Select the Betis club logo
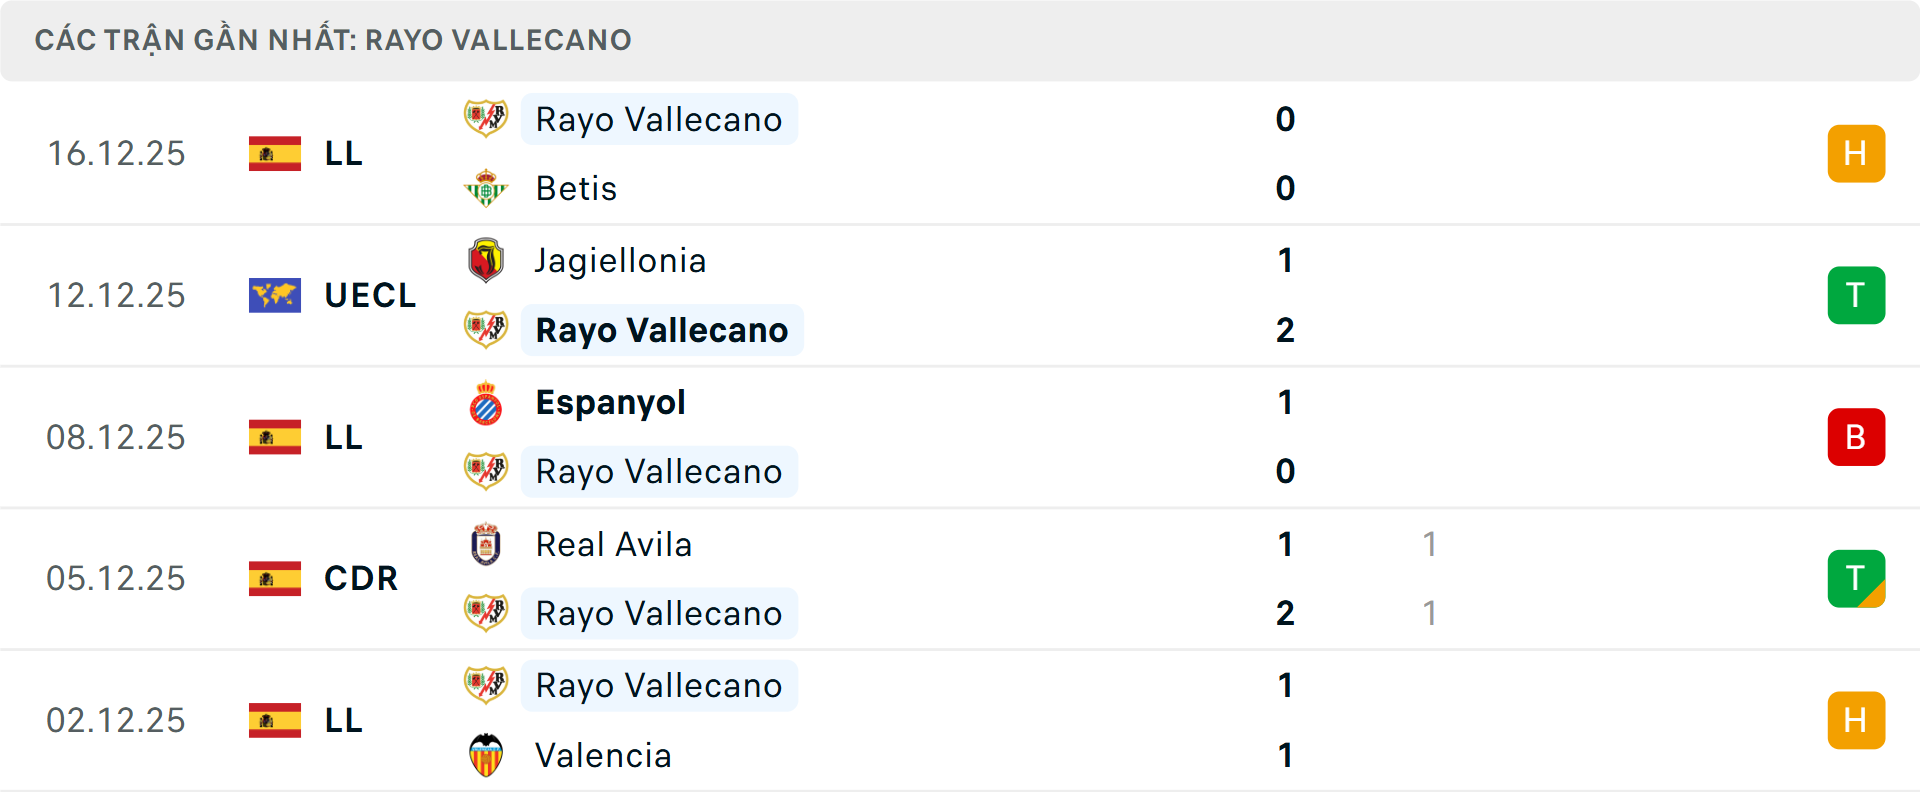This screenshot has width=1920, height=792. coord(486,188)
